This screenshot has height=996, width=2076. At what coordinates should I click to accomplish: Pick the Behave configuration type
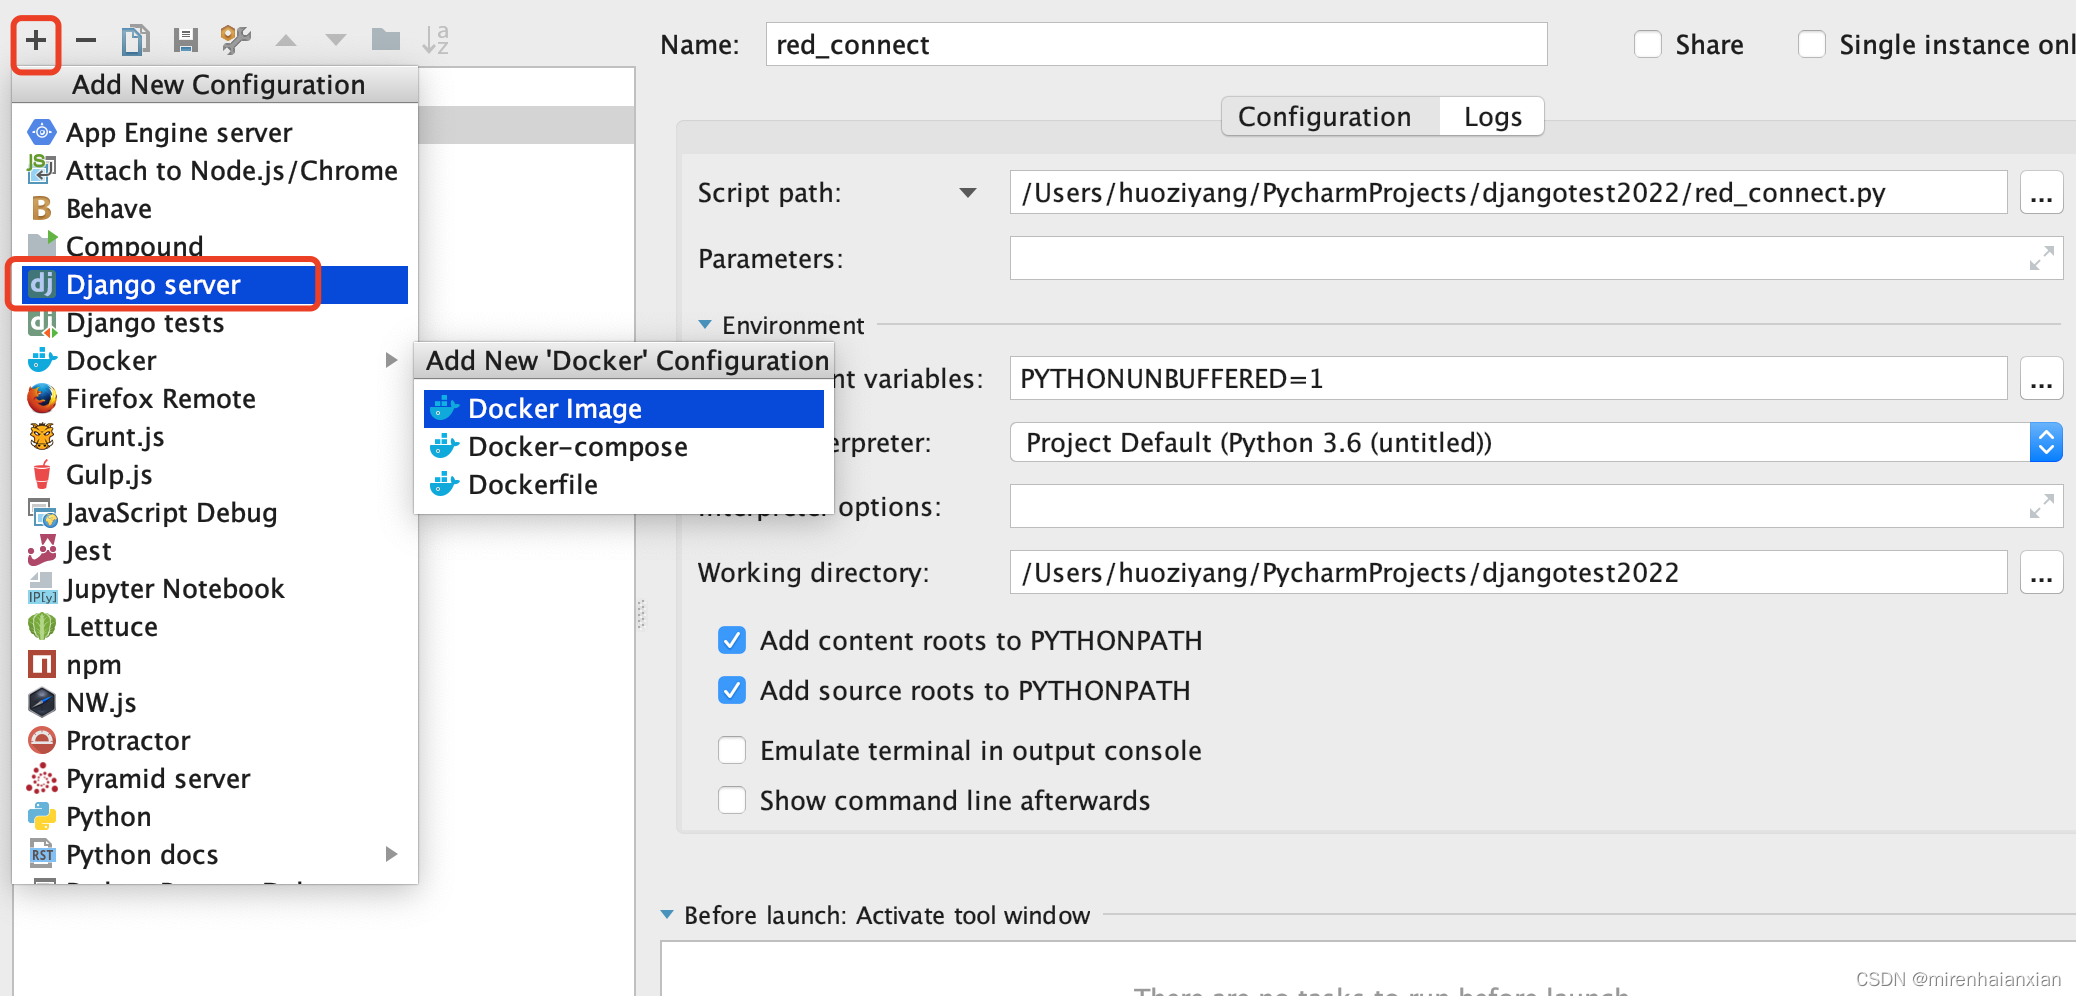(214, 209)
